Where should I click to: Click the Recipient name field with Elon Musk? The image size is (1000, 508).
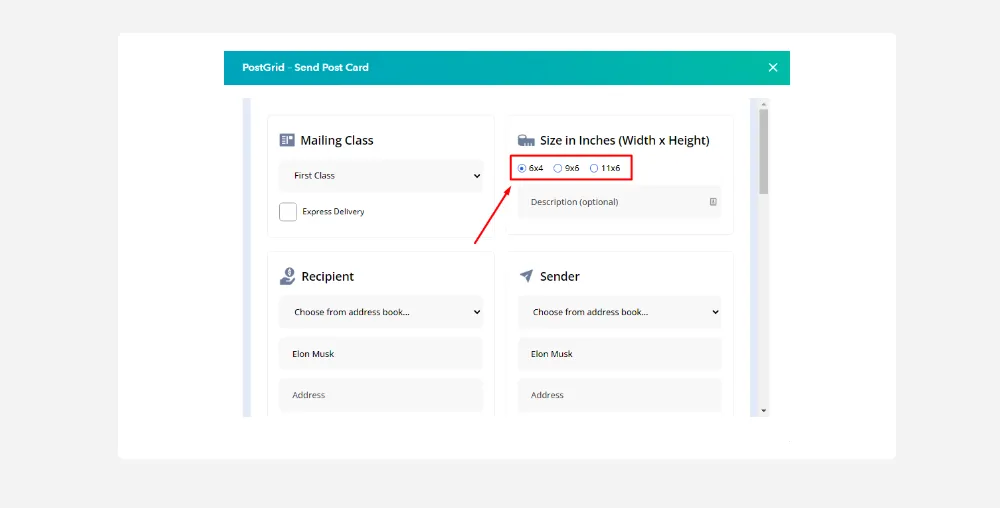(x=380, y=354)
